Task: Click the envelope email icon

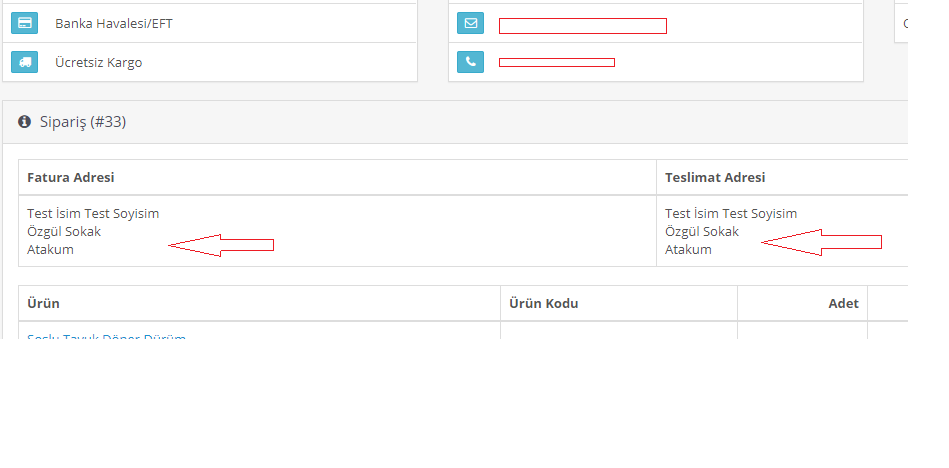Action: click(x=470, y=23)
